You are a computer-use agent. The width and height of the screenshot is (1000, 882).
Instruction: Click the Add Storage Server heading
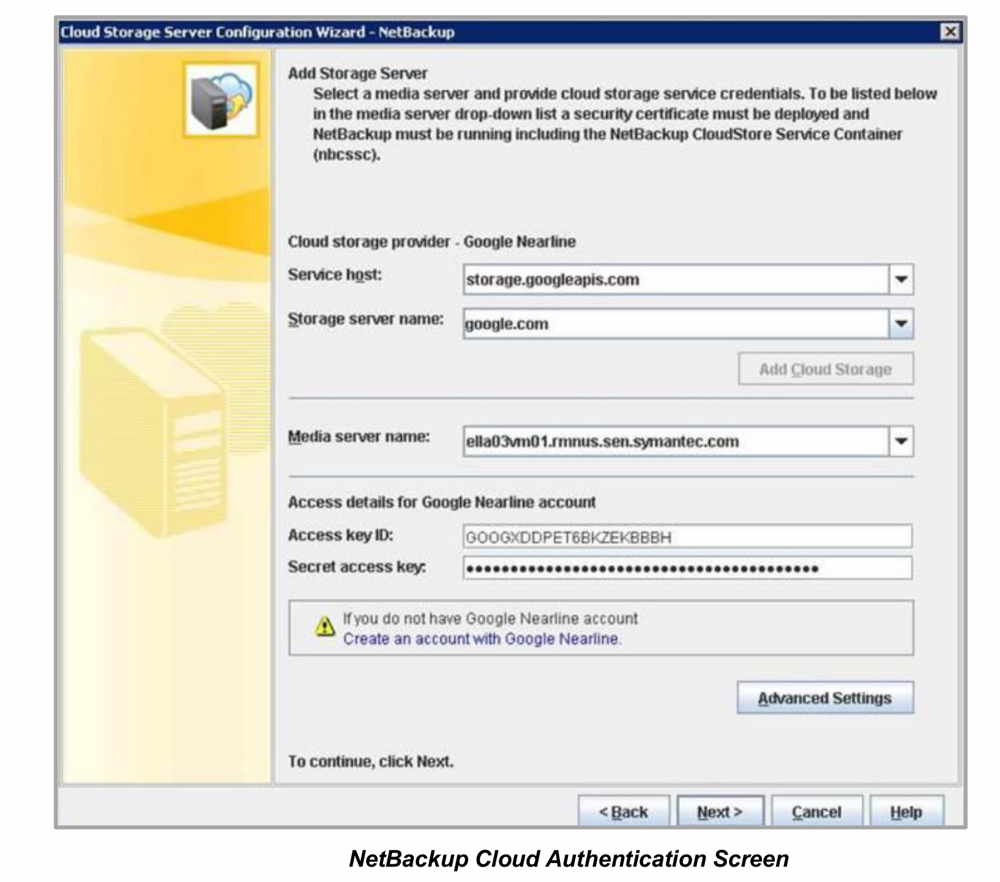[357, 73]
